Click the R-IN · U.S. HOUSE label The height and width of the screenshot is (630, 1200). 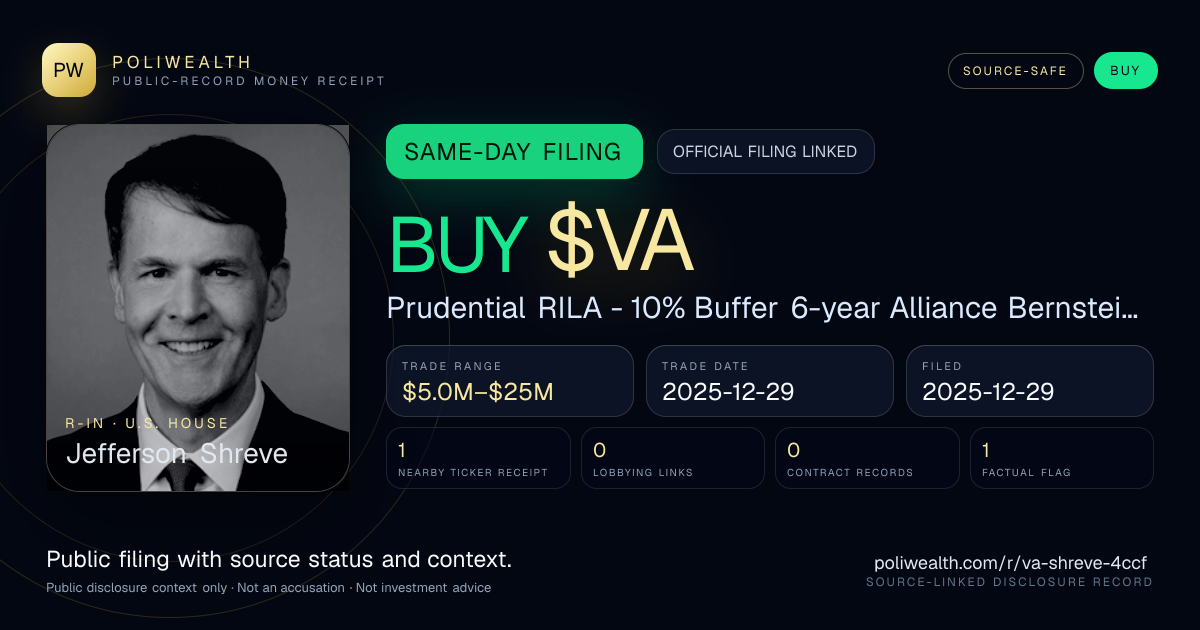pos(147,423)
